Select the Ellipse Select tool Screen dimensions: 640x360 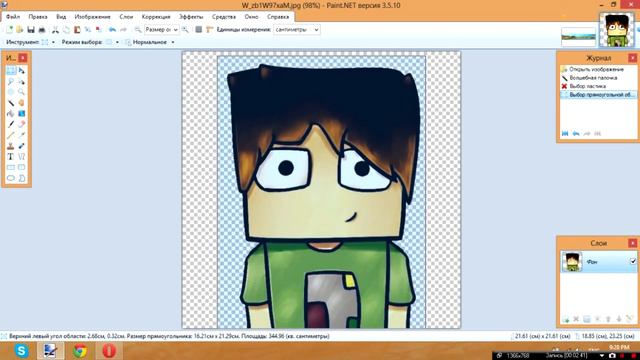[11, 92]
